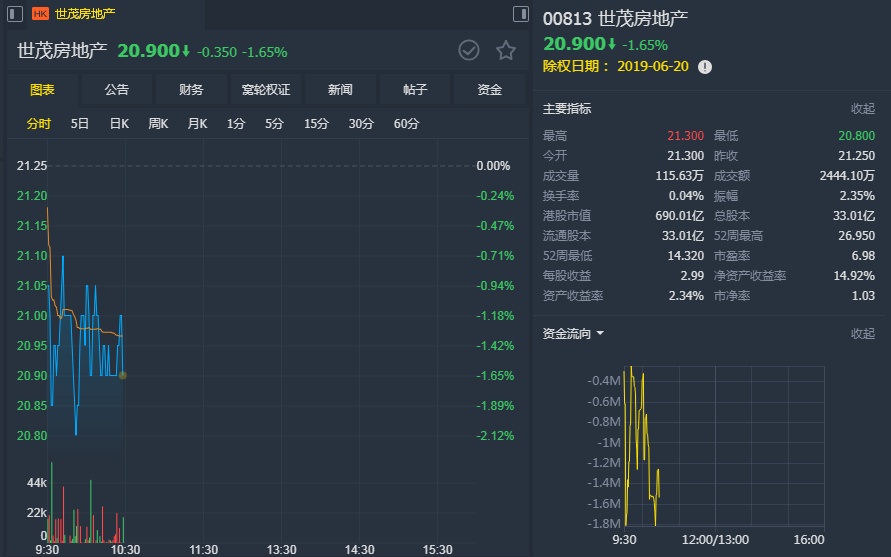Click the orange HK market badge

click(x=40, y=14)
